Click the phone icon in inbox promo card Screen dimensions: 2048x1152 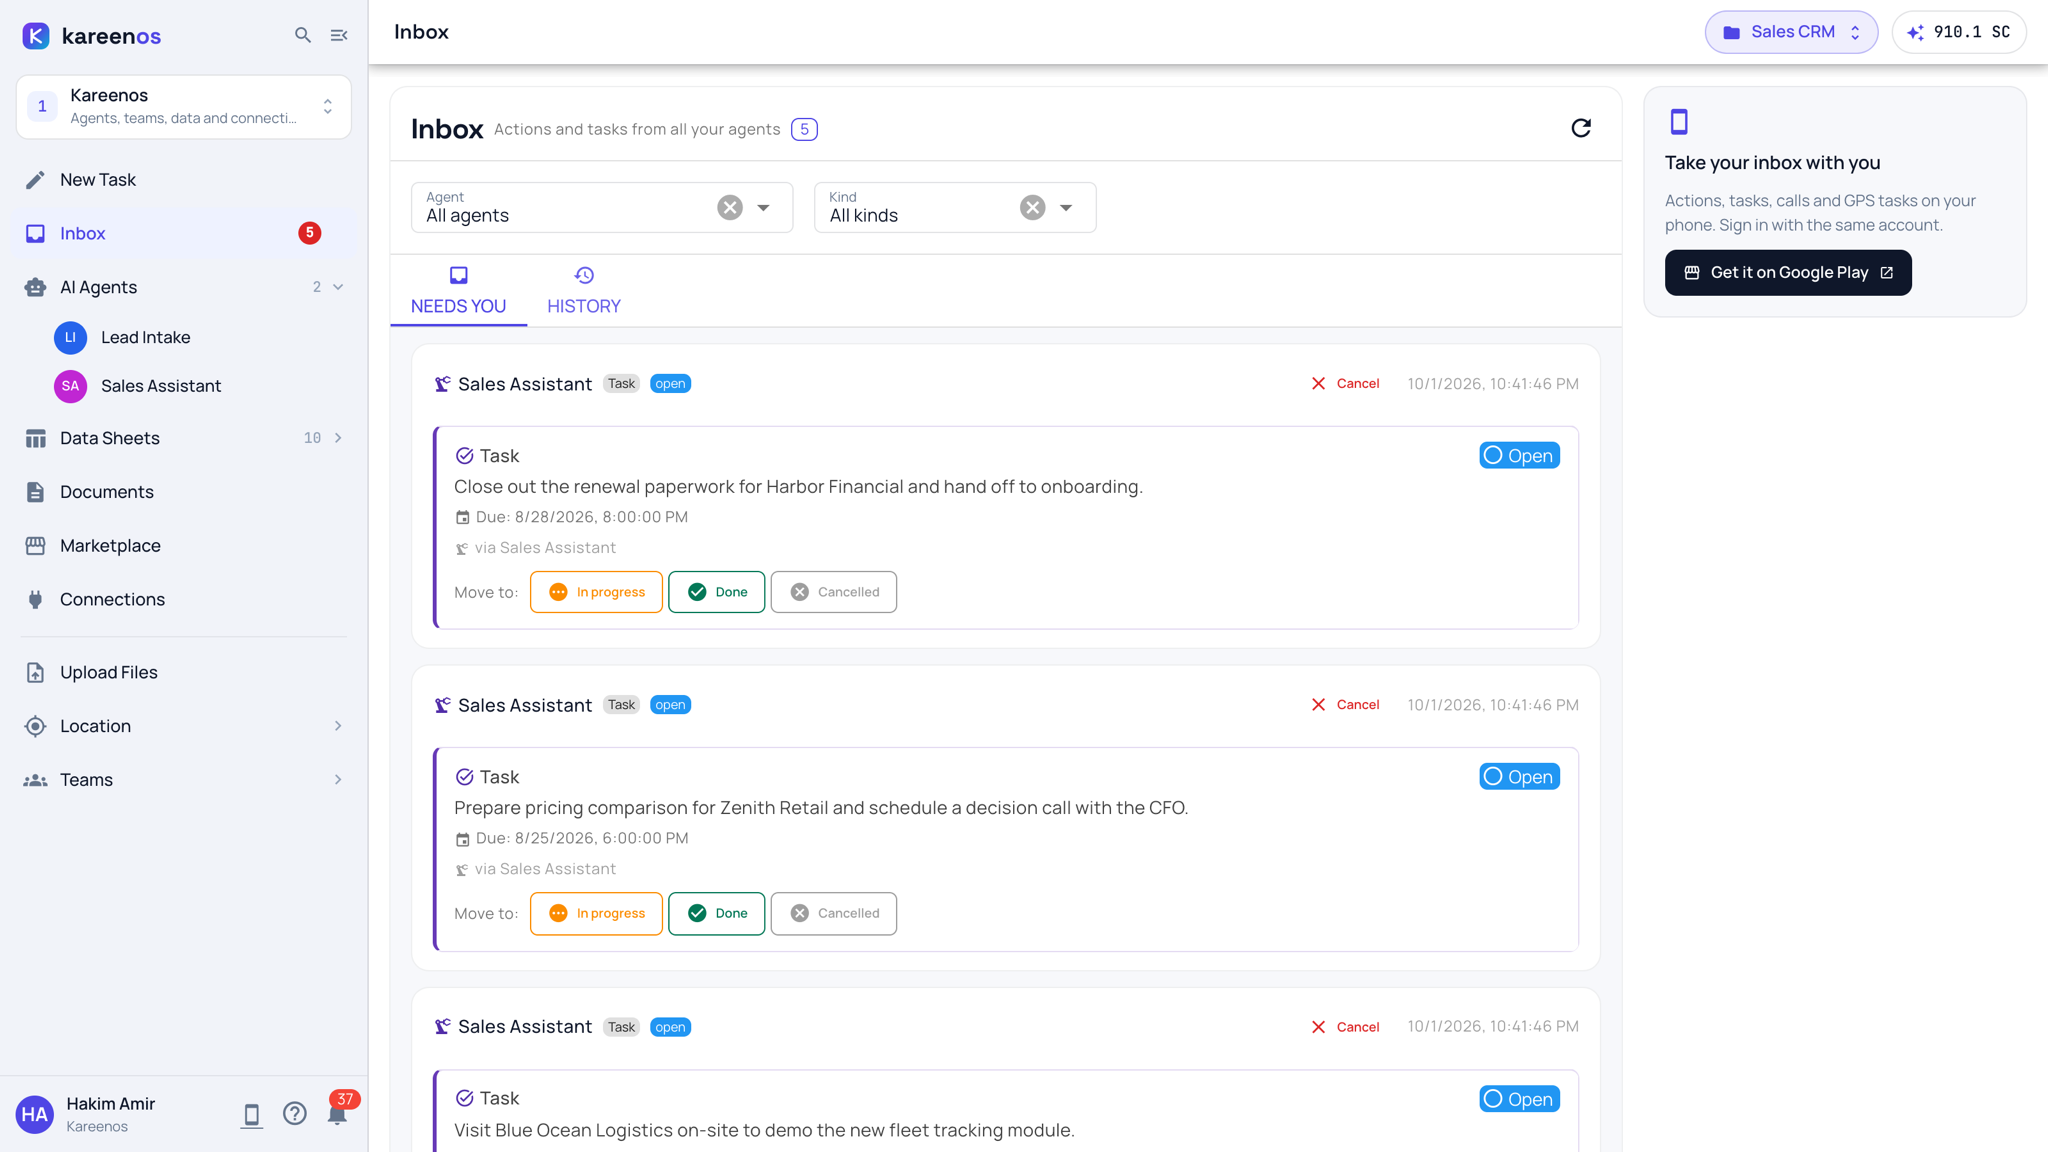(1679, 121)
